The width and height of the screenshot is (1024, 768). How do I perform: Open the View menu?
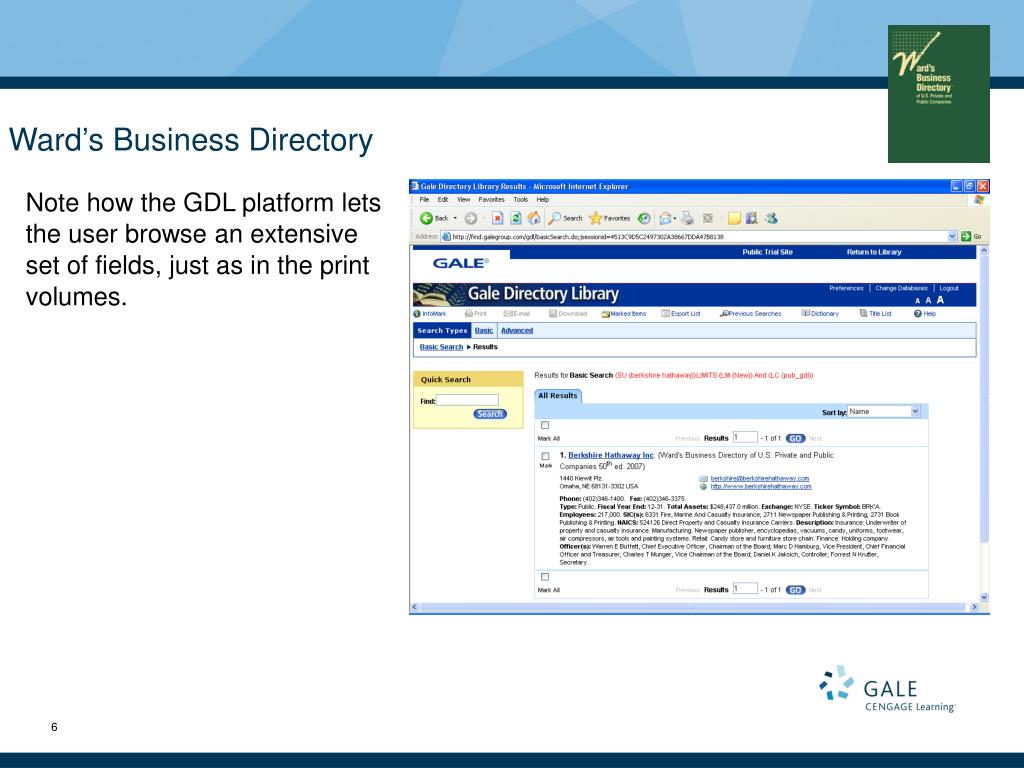click(x=464, y=200)
